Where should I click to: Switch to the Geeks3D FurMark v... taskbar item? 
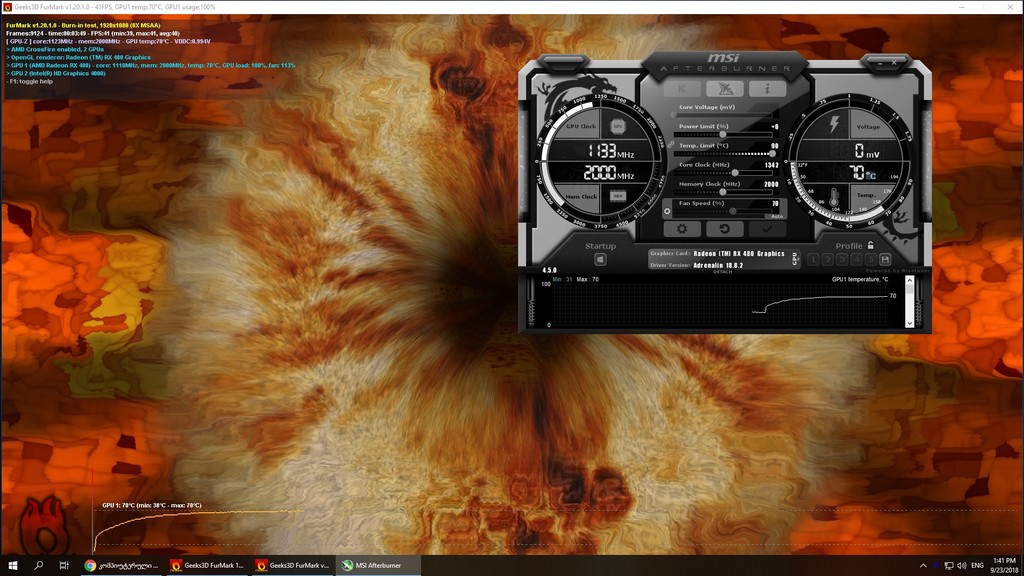click(293, 566)
